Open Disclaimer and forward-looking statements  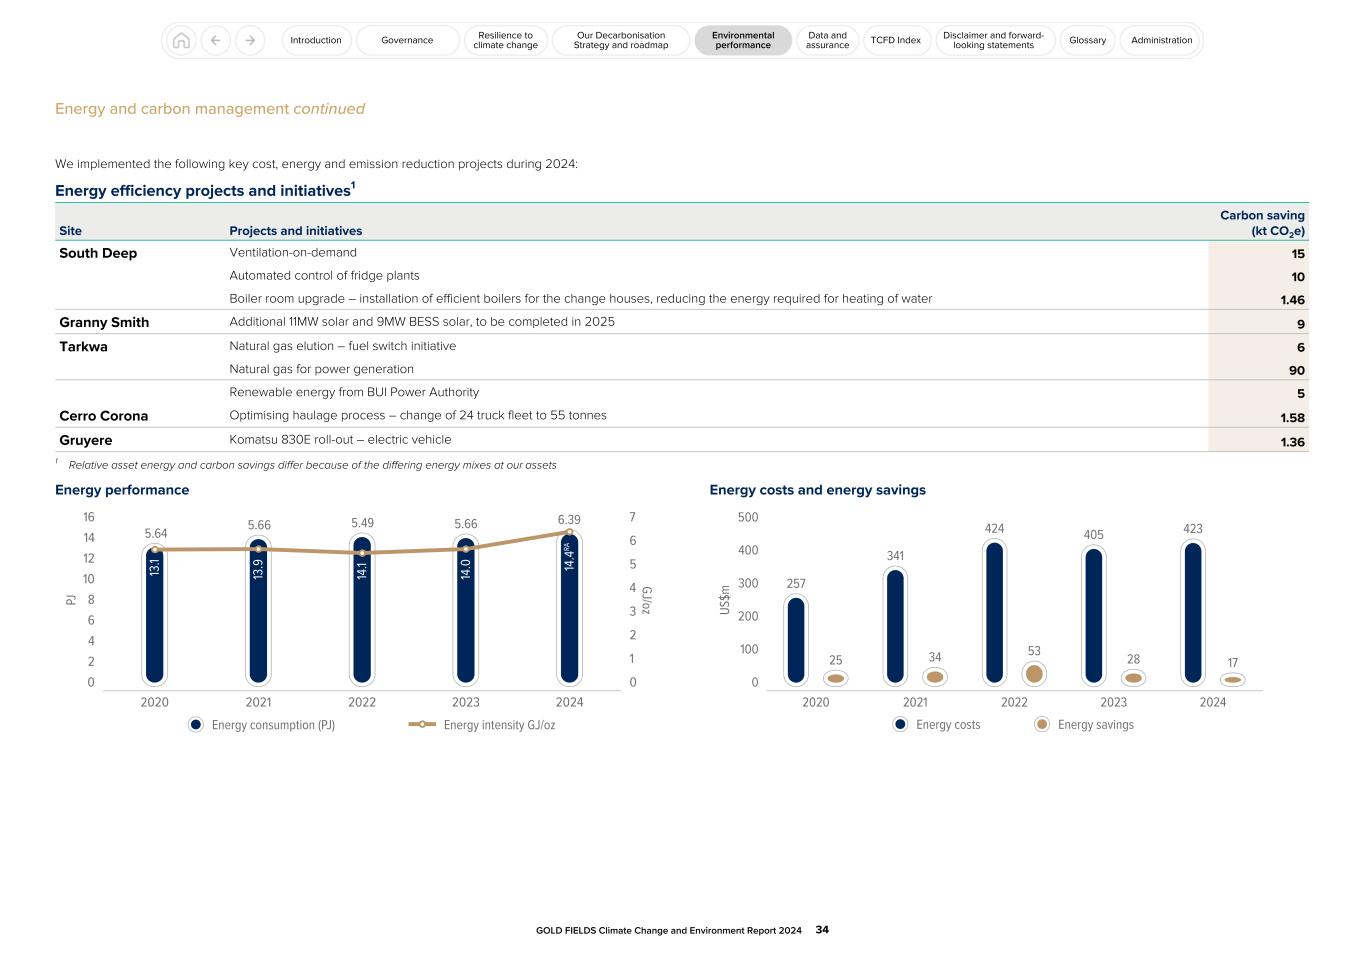tap(994, 40)
